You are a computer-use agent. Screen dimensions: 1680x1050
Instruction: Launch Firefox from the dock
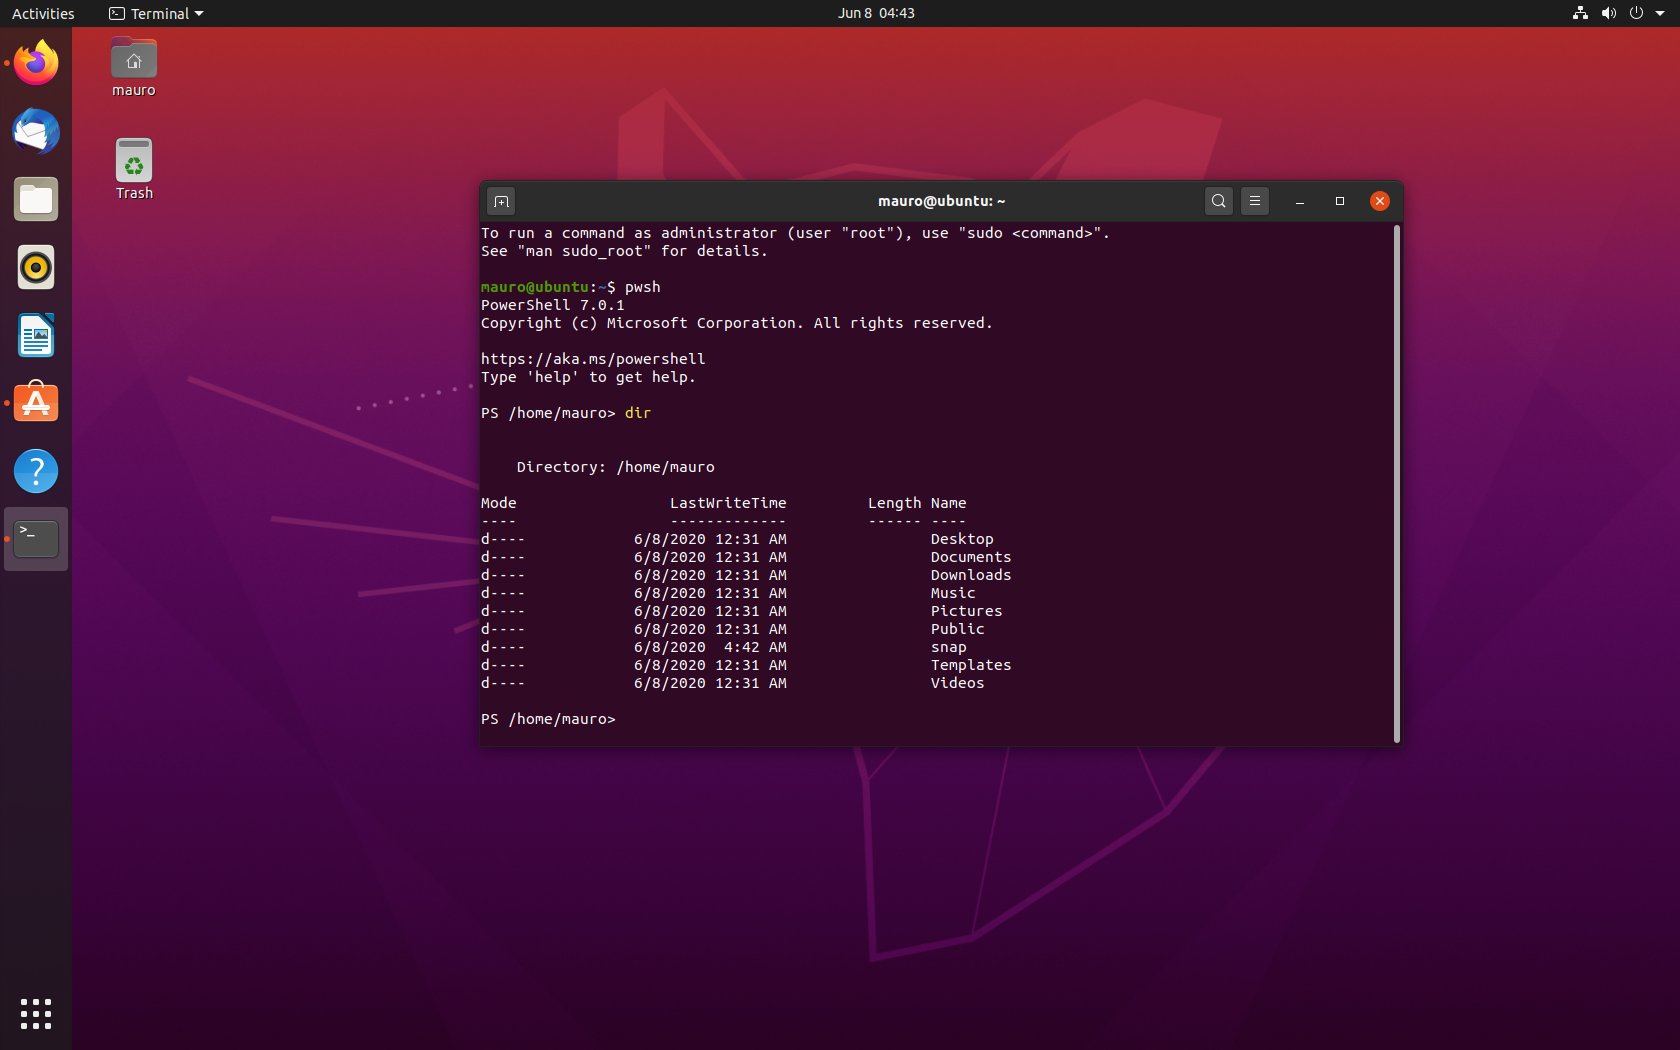[x=35, y=63]
